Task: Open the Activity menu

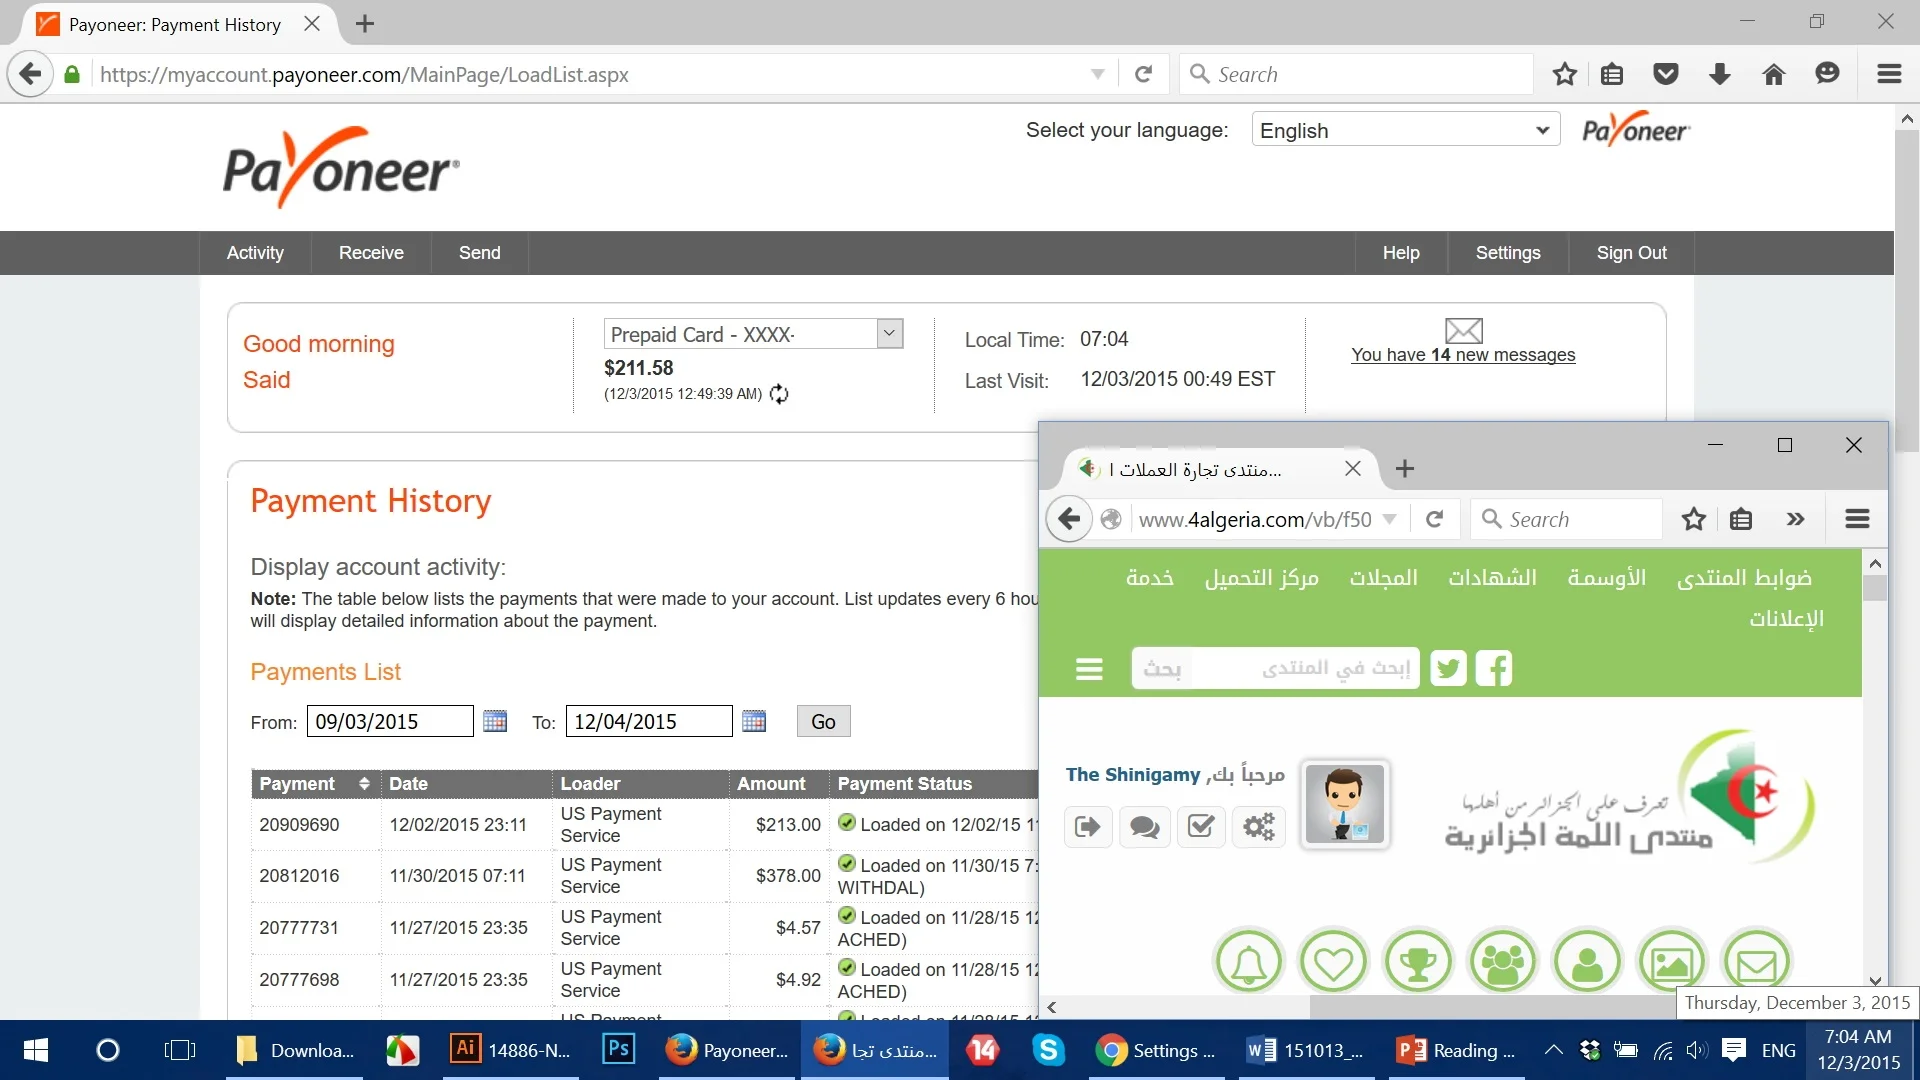Action: point(255,253)
